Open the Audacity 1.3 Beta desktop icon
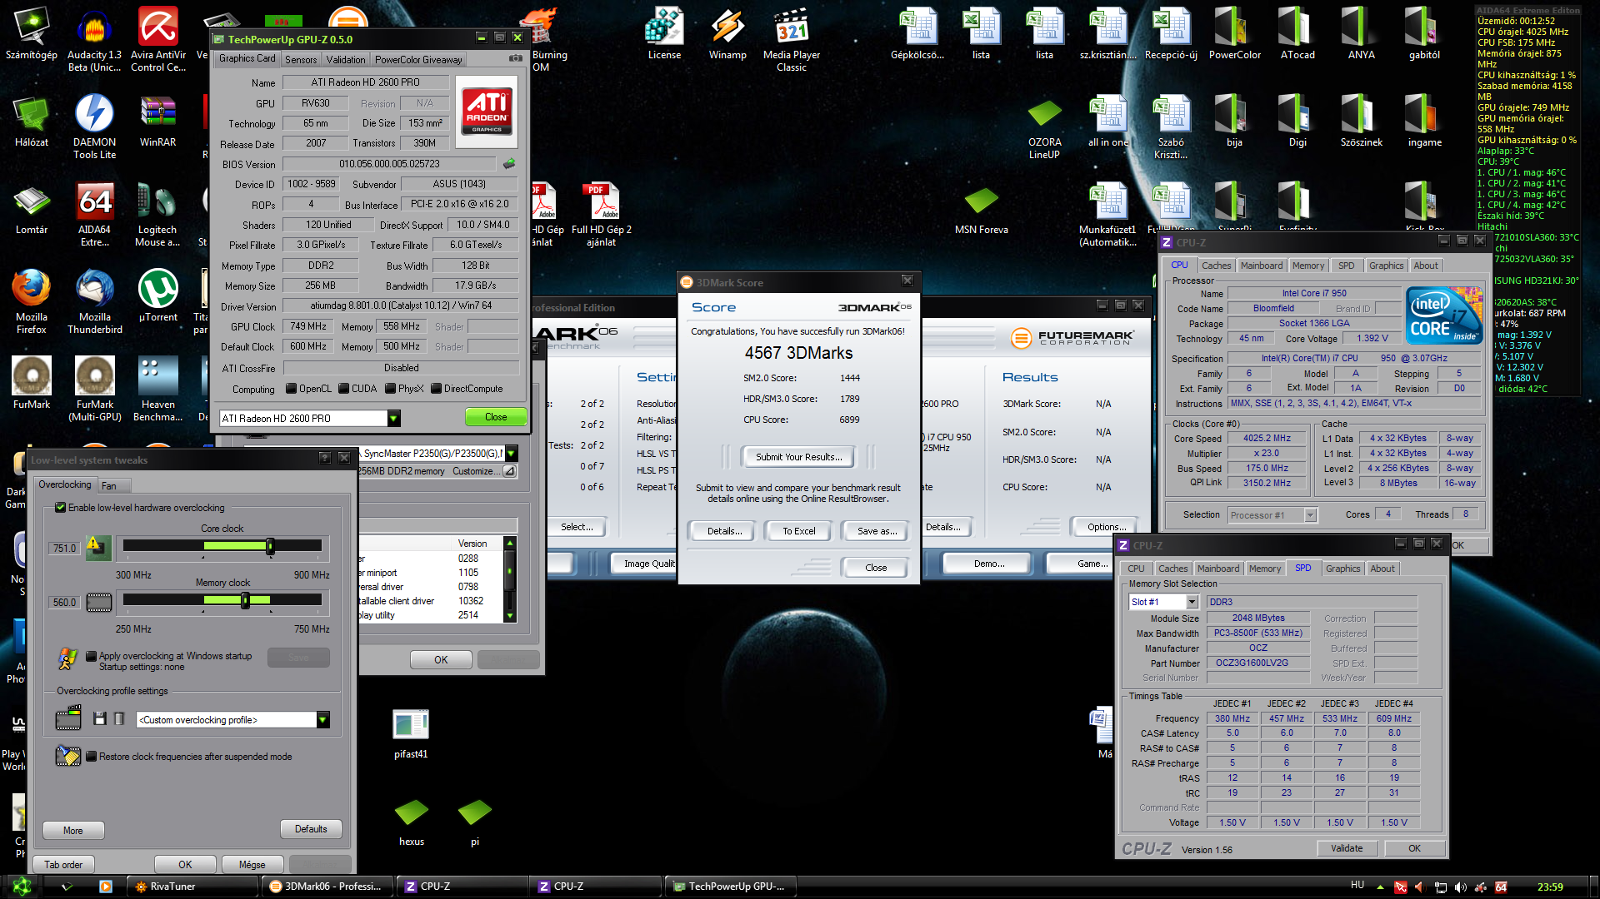 point(95,40)
